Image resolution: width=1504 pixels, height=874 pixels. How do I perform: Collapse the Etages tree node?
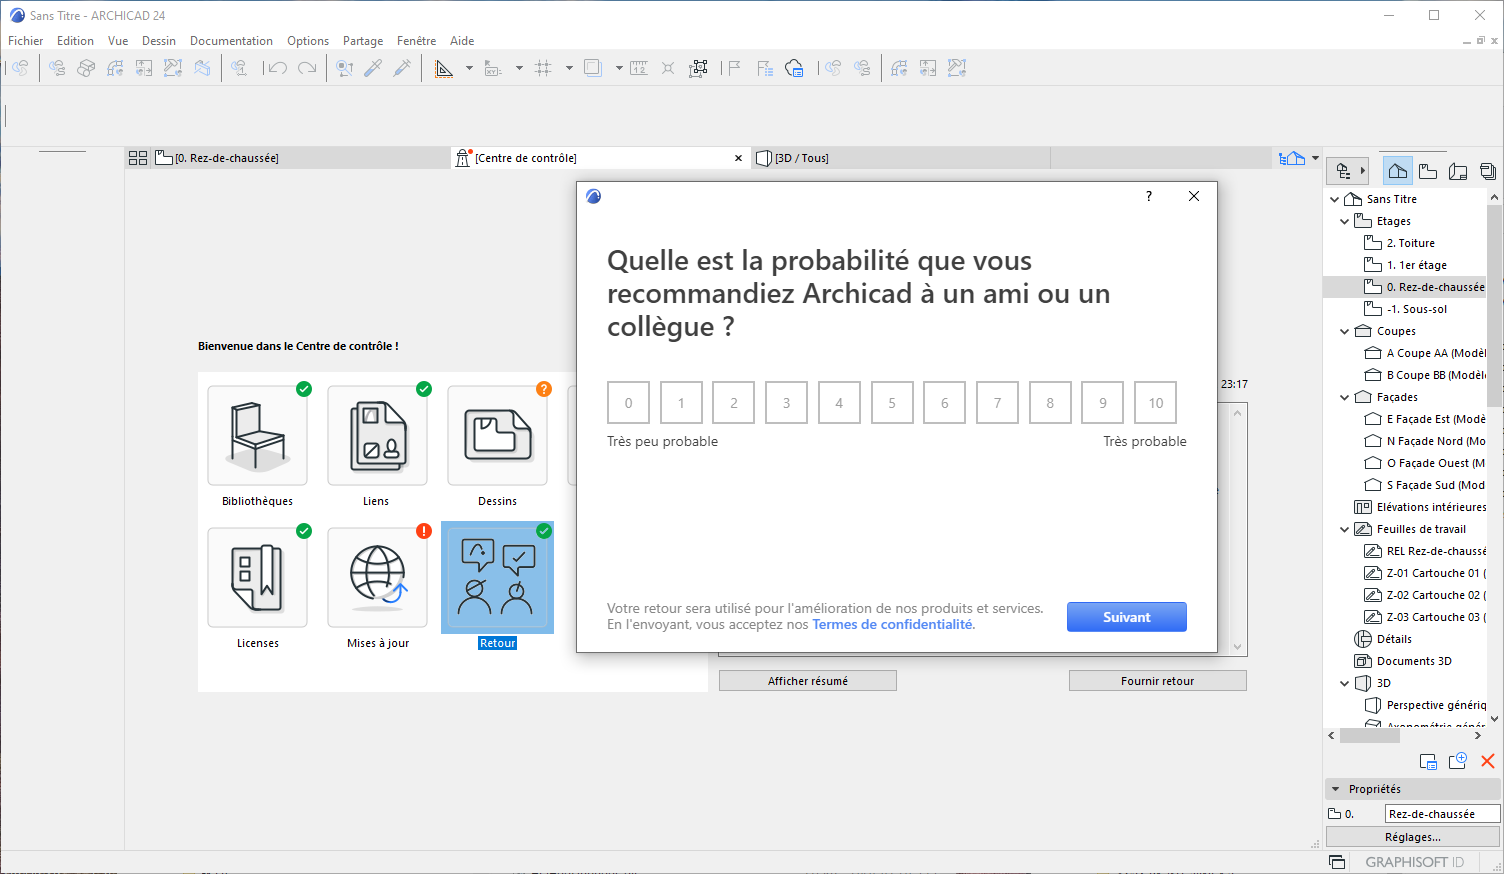point(1344,221)
